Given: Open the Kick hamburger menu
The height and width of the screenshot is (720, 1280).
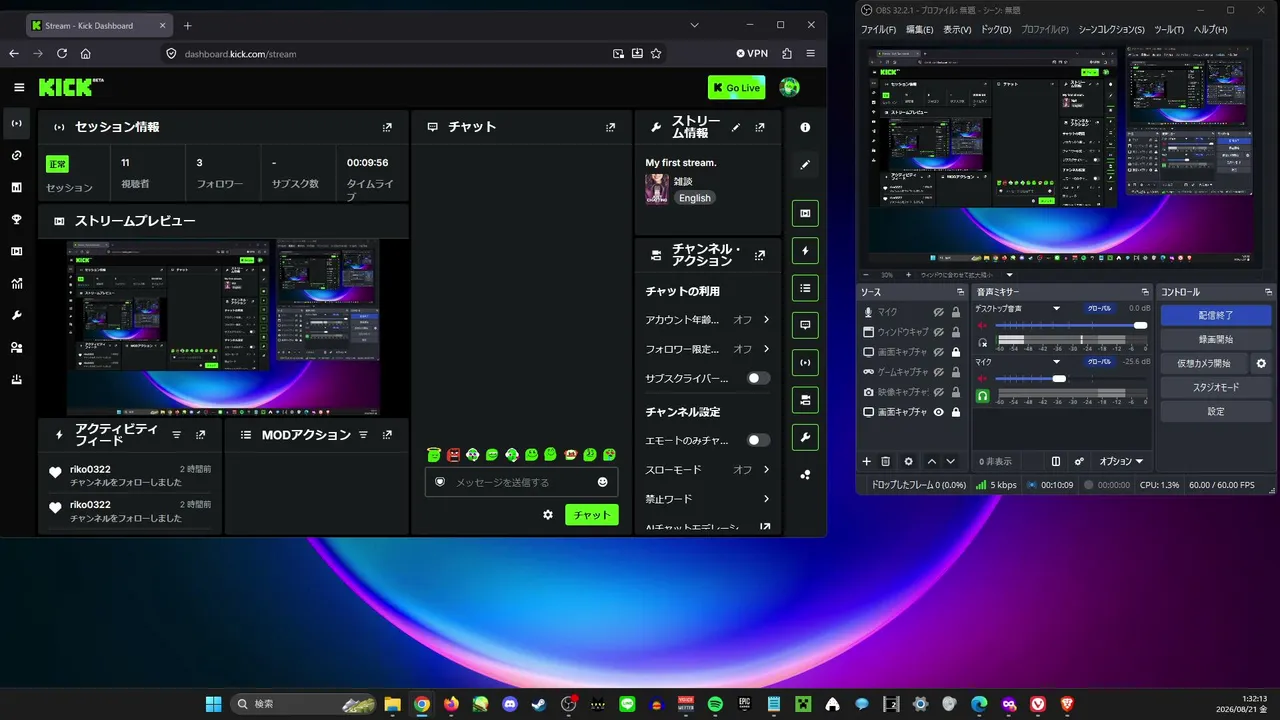Looking at the screenshot, I should click(18, 88).
